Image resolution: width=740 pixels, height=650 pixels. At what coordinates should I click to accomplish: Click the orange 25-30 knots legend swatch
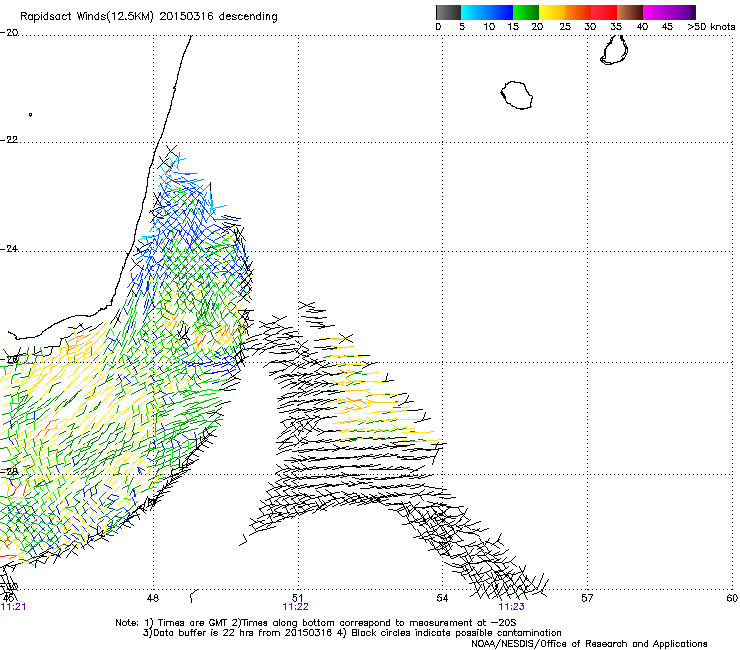pos(578,12)
